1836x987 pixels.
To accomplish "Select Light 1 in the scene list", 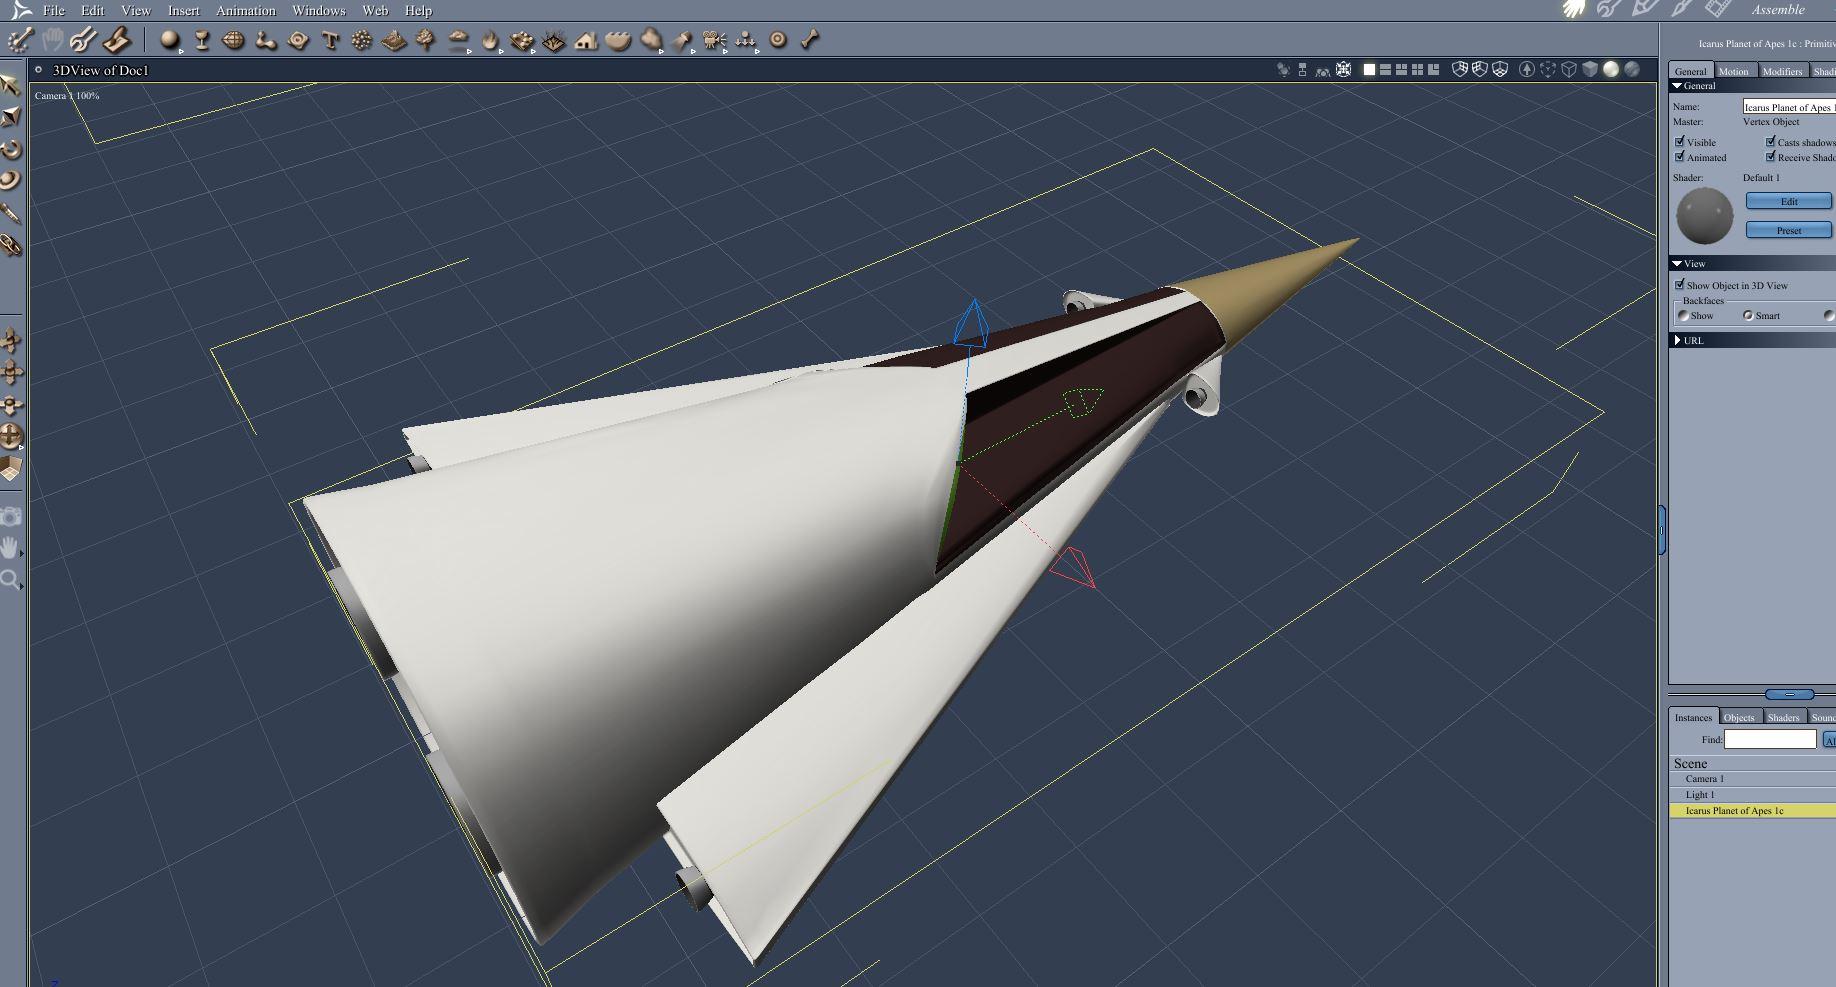I will coord(1752,794).
